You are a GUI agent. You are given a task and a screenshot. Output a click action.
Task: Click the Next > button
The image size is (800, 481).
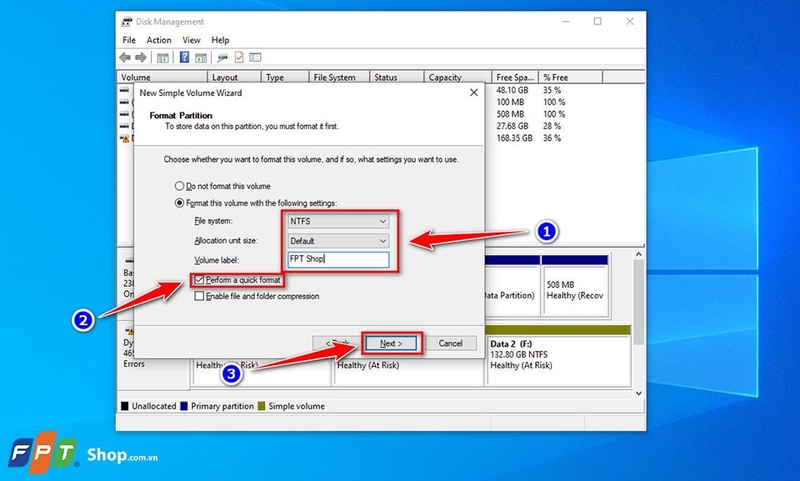(x=391, y=343)
